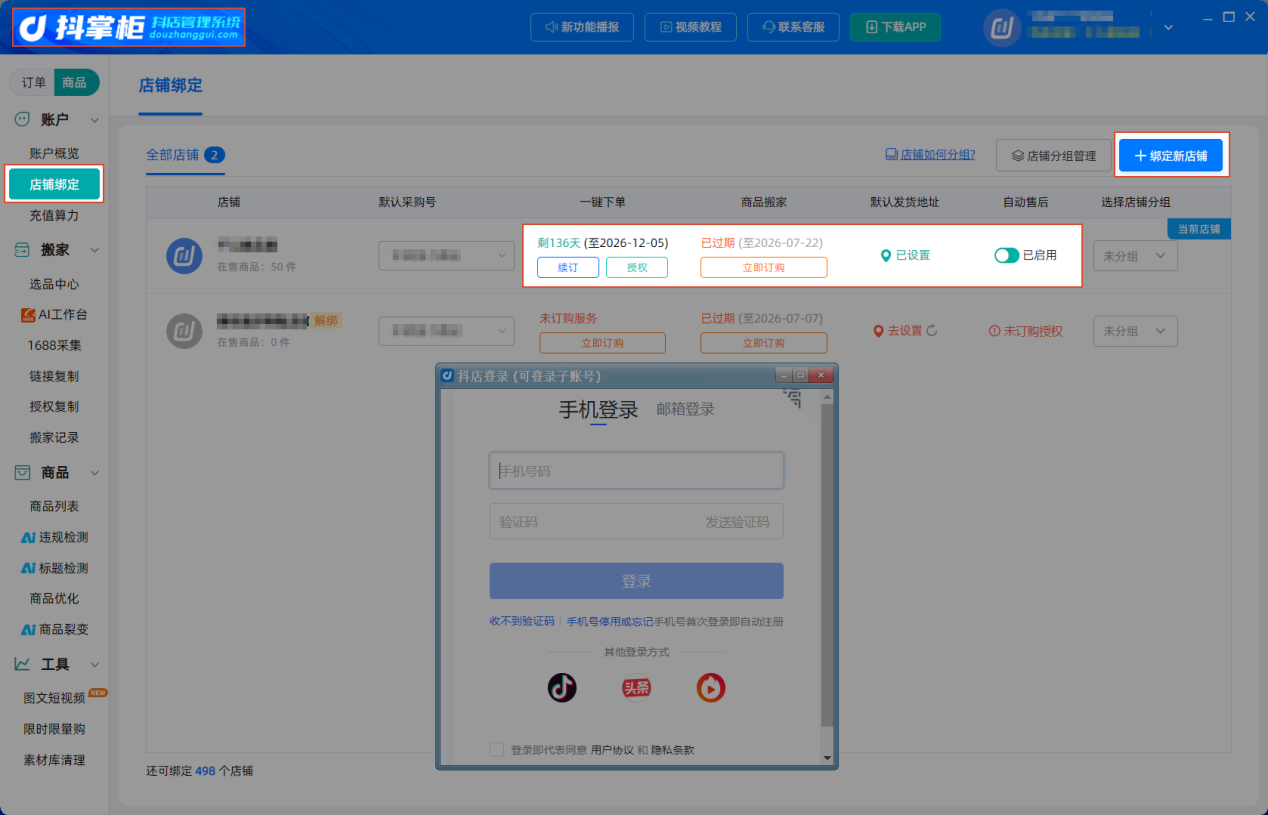Click second store's gray avatar icon
The image size is (1268, 815).
tap(184, 331)
